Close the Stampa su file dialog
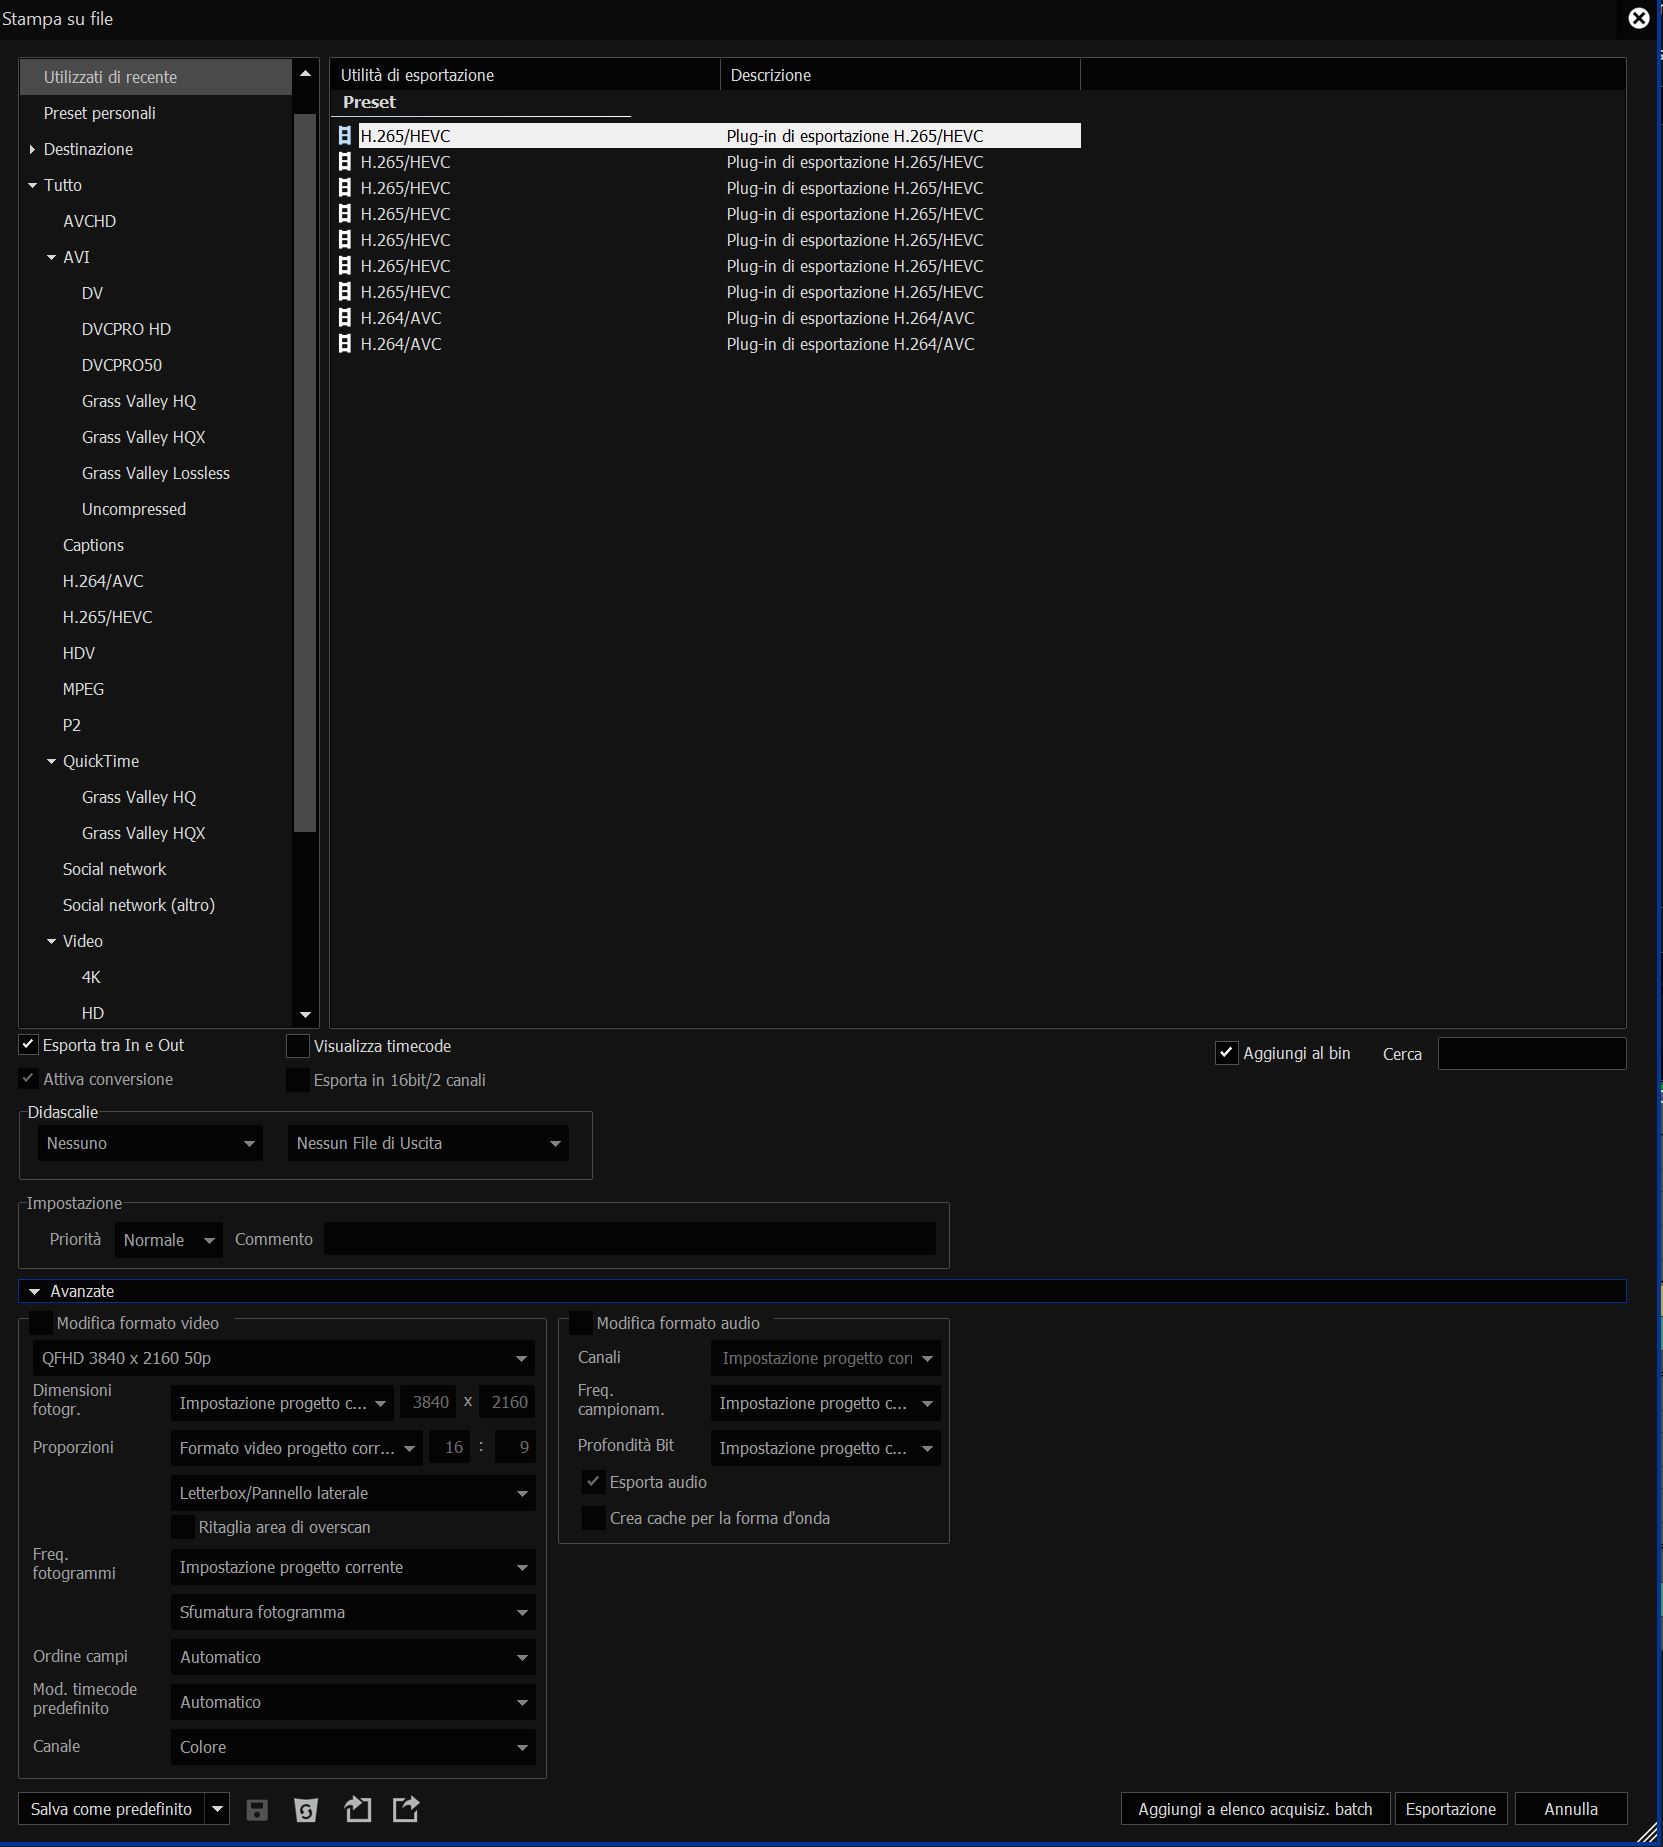 click(x=1639, y=18)
